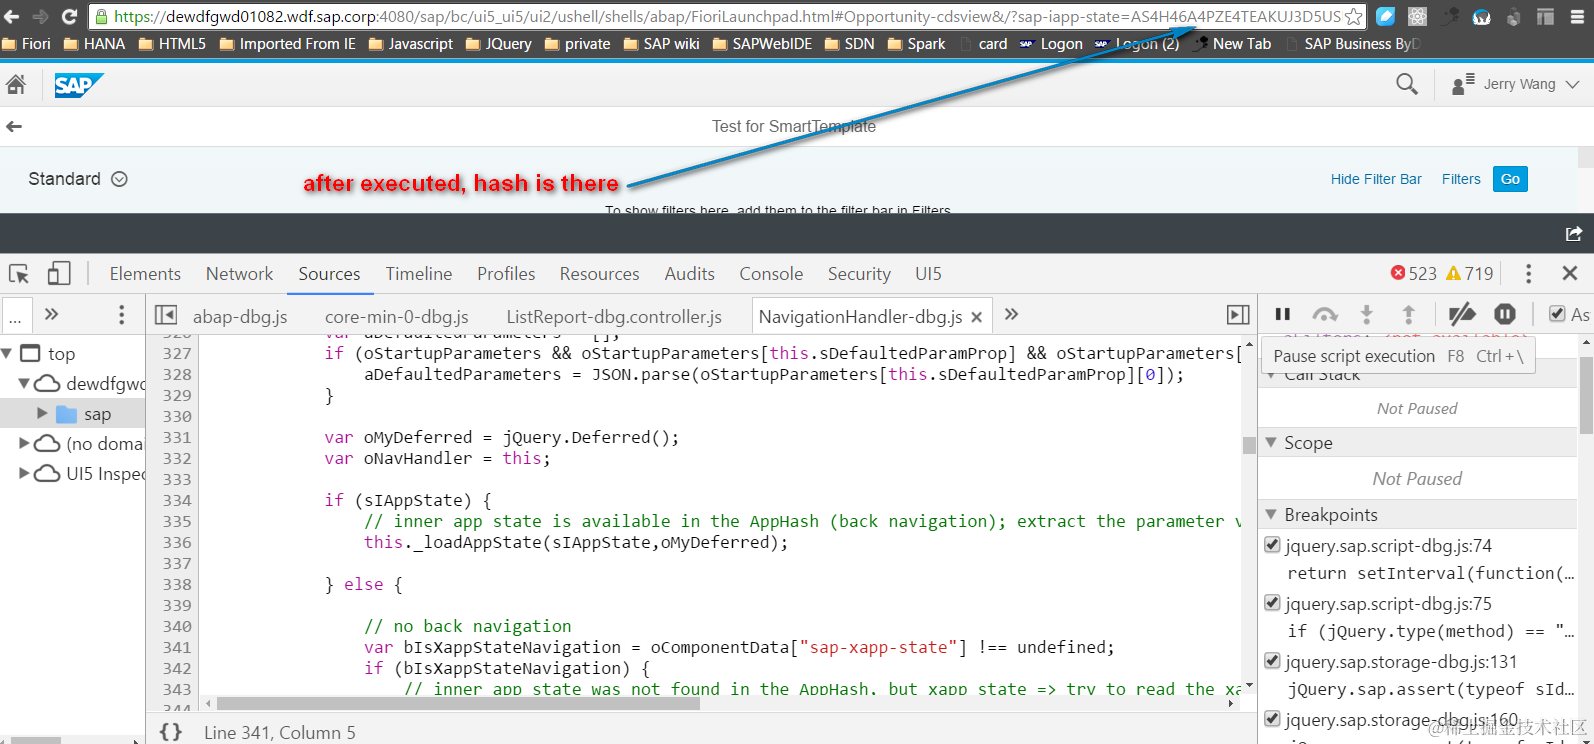Viewport: 1594px width, 744px height.
Task: Activate the inspect element picker icon
Action: coord(19,274)
